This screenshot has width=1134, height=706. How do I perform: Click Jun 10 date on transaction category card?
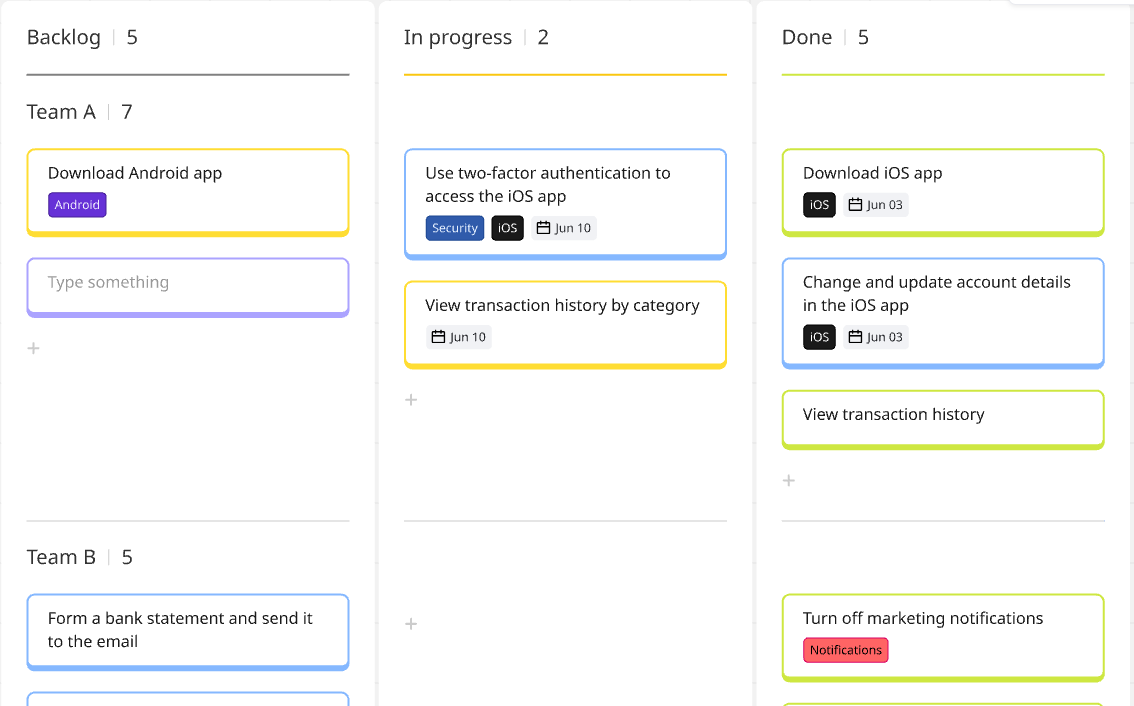coord(459,337)
